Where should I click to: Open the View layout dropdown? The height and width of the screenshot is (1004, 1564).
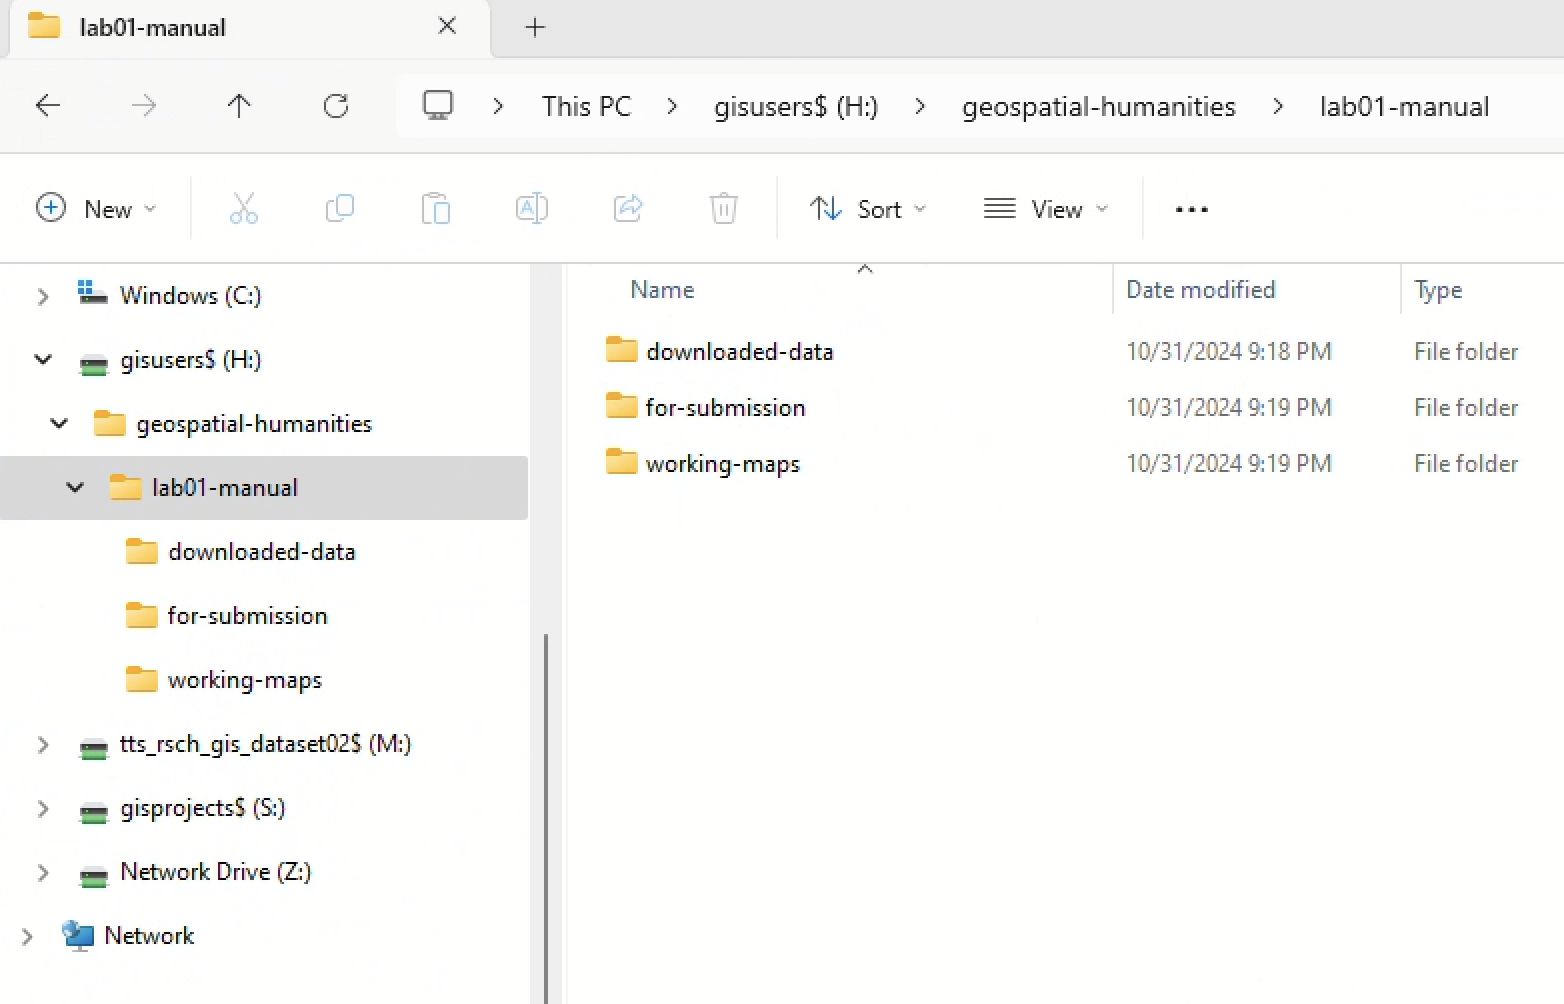[x=1046, y=208]
